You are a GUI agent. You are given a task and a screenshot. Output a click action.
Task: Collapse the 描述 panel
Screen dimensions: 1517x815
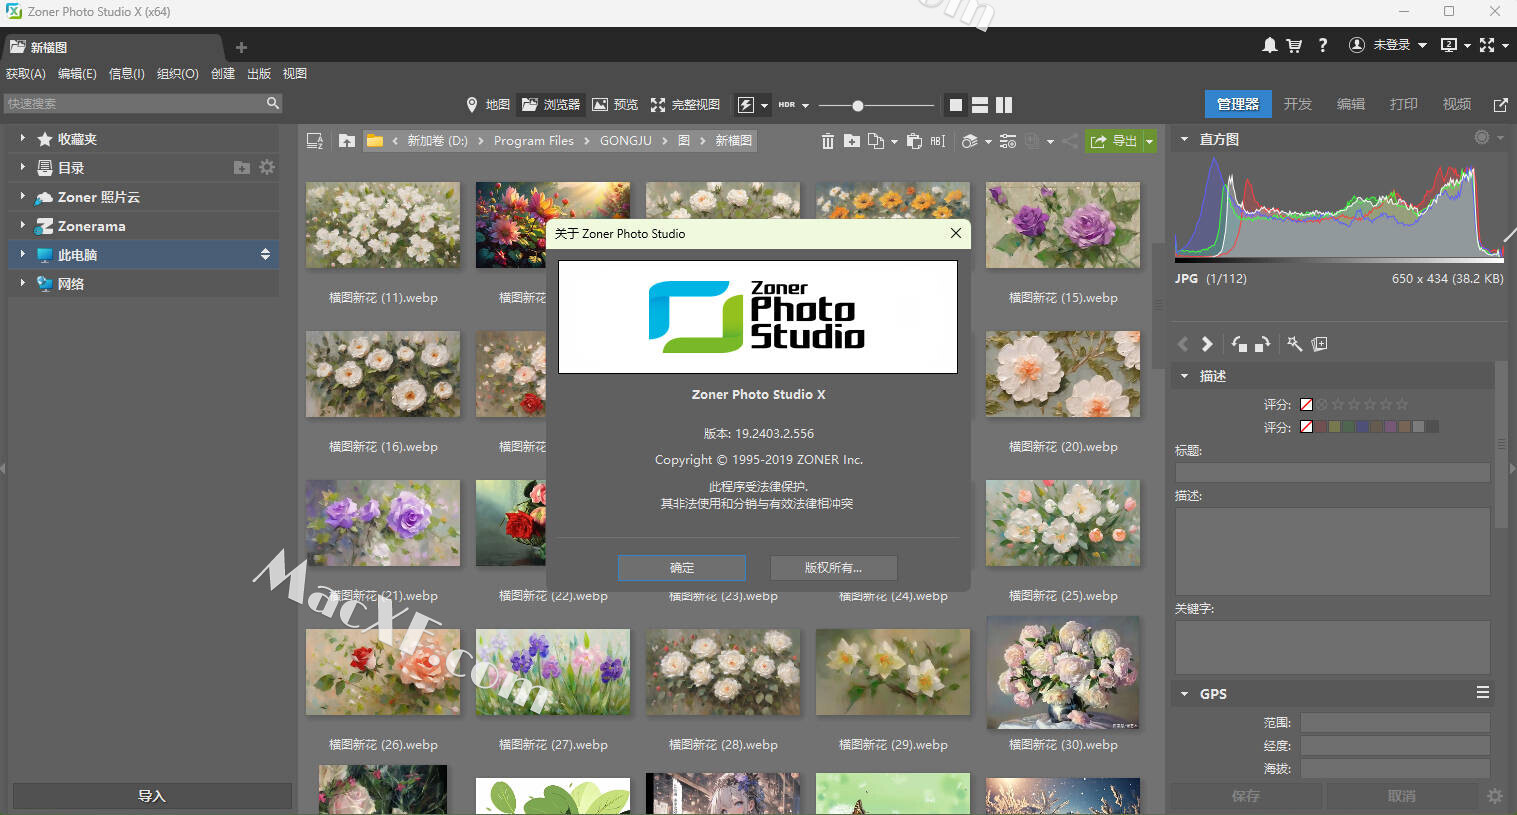click(1184, 376)
